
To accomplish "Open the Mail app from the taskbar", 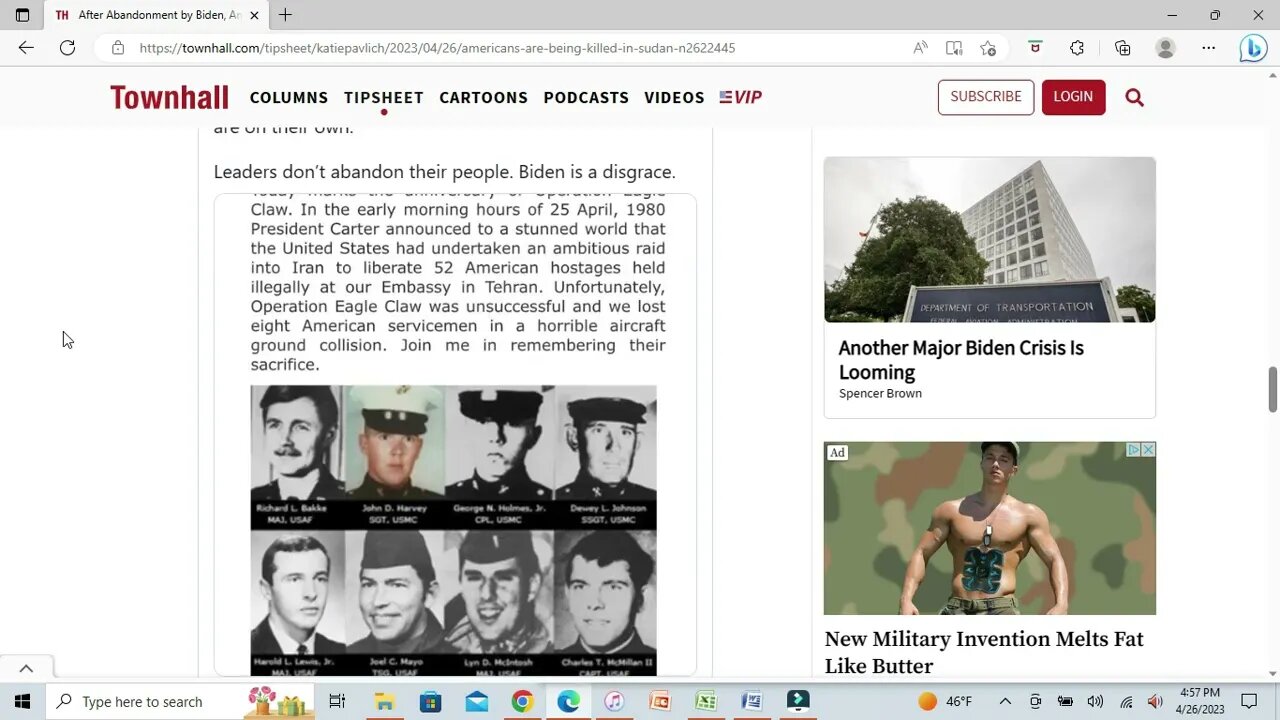I will (477, 701).
